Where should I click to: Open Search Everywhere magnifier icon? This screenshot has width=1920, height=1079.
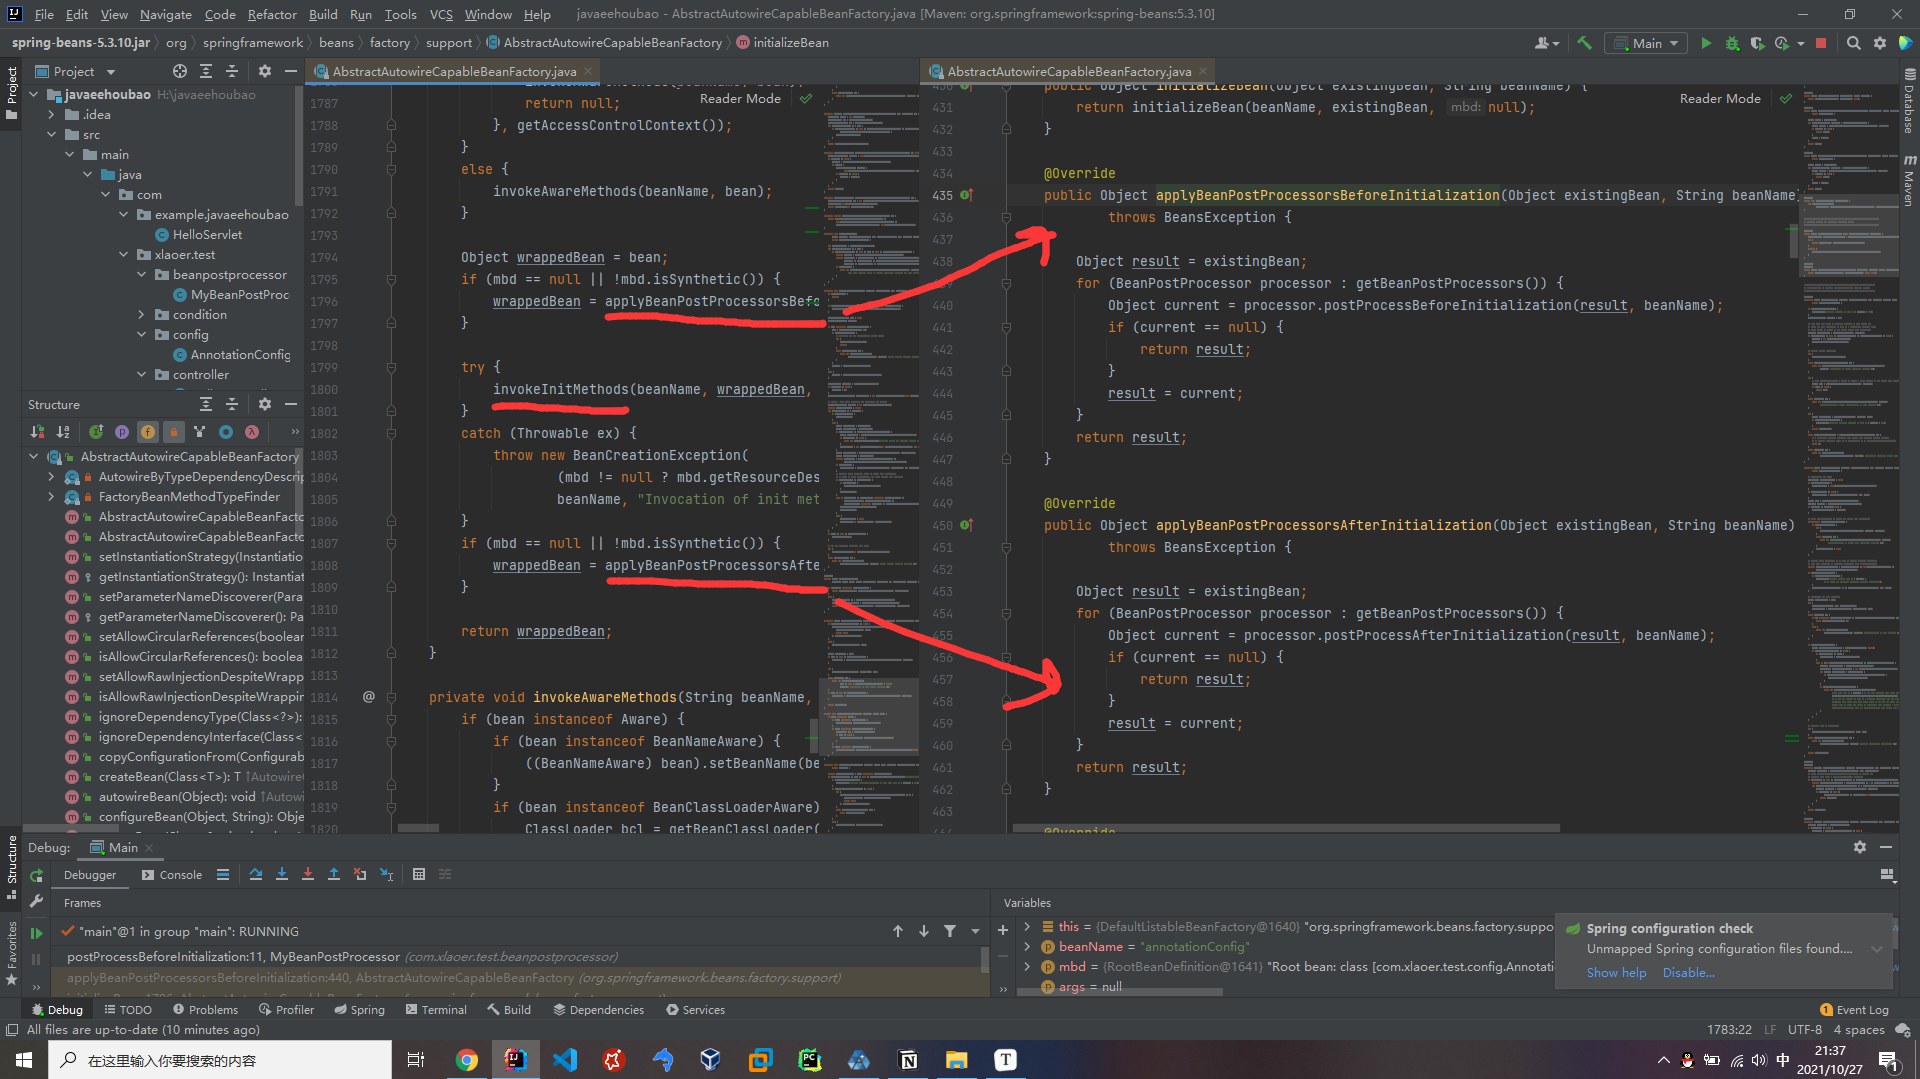point(1853,43)
